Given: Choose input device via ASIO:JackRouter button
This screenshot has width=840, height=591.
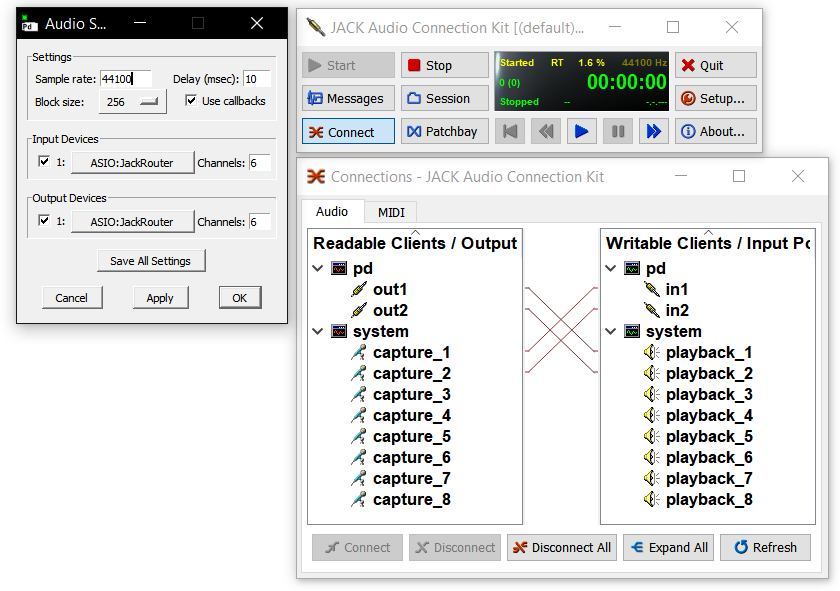Looking at the screenshot, I should pyautogui.click(x=132, y=163).
